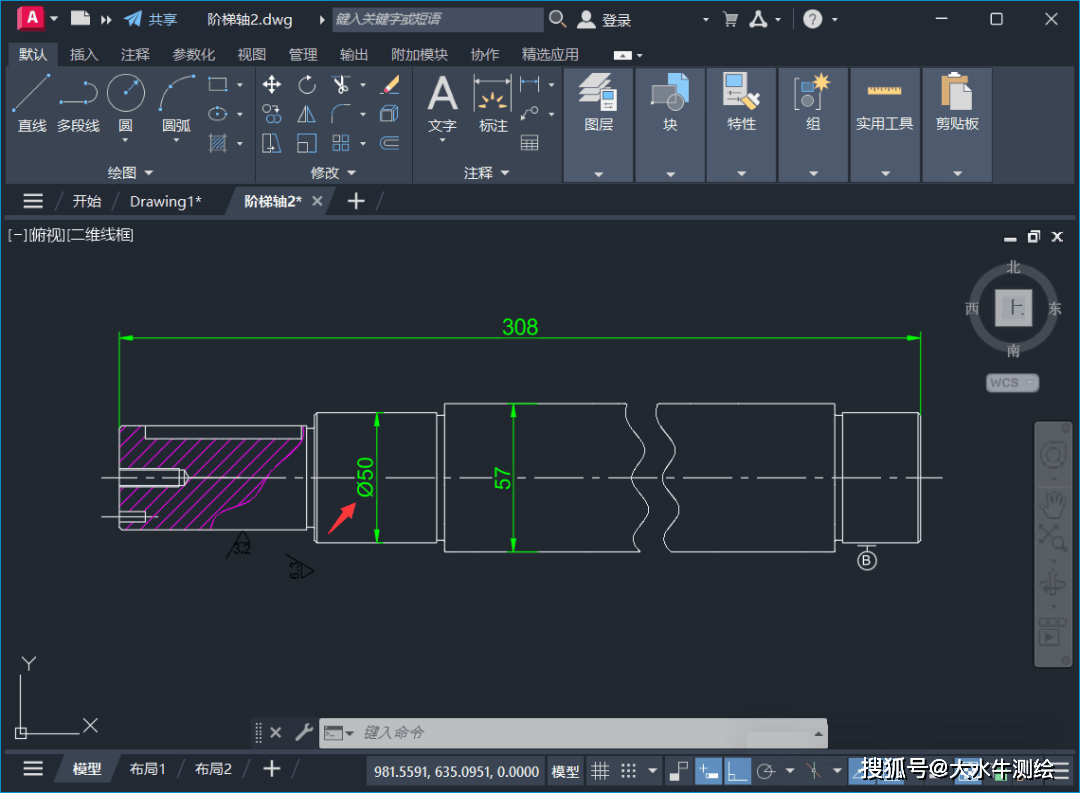The height and width of the screenshot is (793, 1080).
Task: Click the Share (共享) button
Action: tap(152, 19)
